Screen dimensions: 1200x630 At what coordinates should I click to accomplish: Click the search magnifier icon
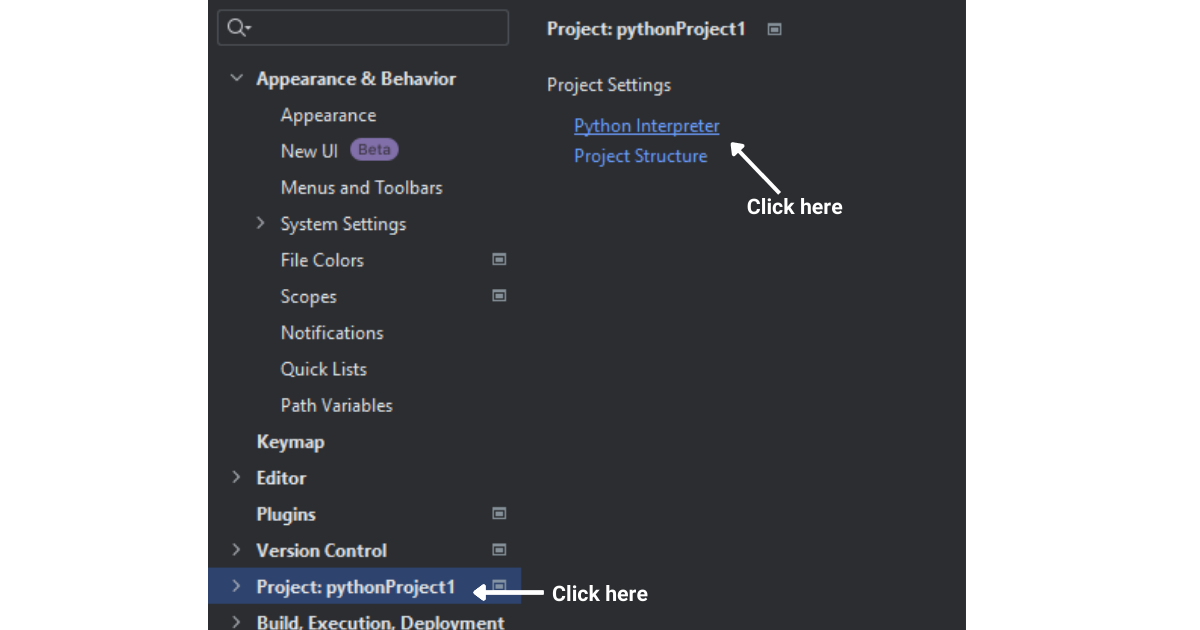coord(238,28)
